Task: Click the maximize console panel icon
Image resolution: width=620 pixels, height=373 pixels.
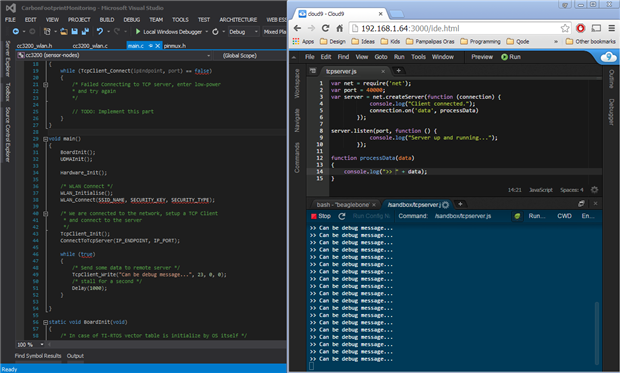Action: click(x=581, y=204)
